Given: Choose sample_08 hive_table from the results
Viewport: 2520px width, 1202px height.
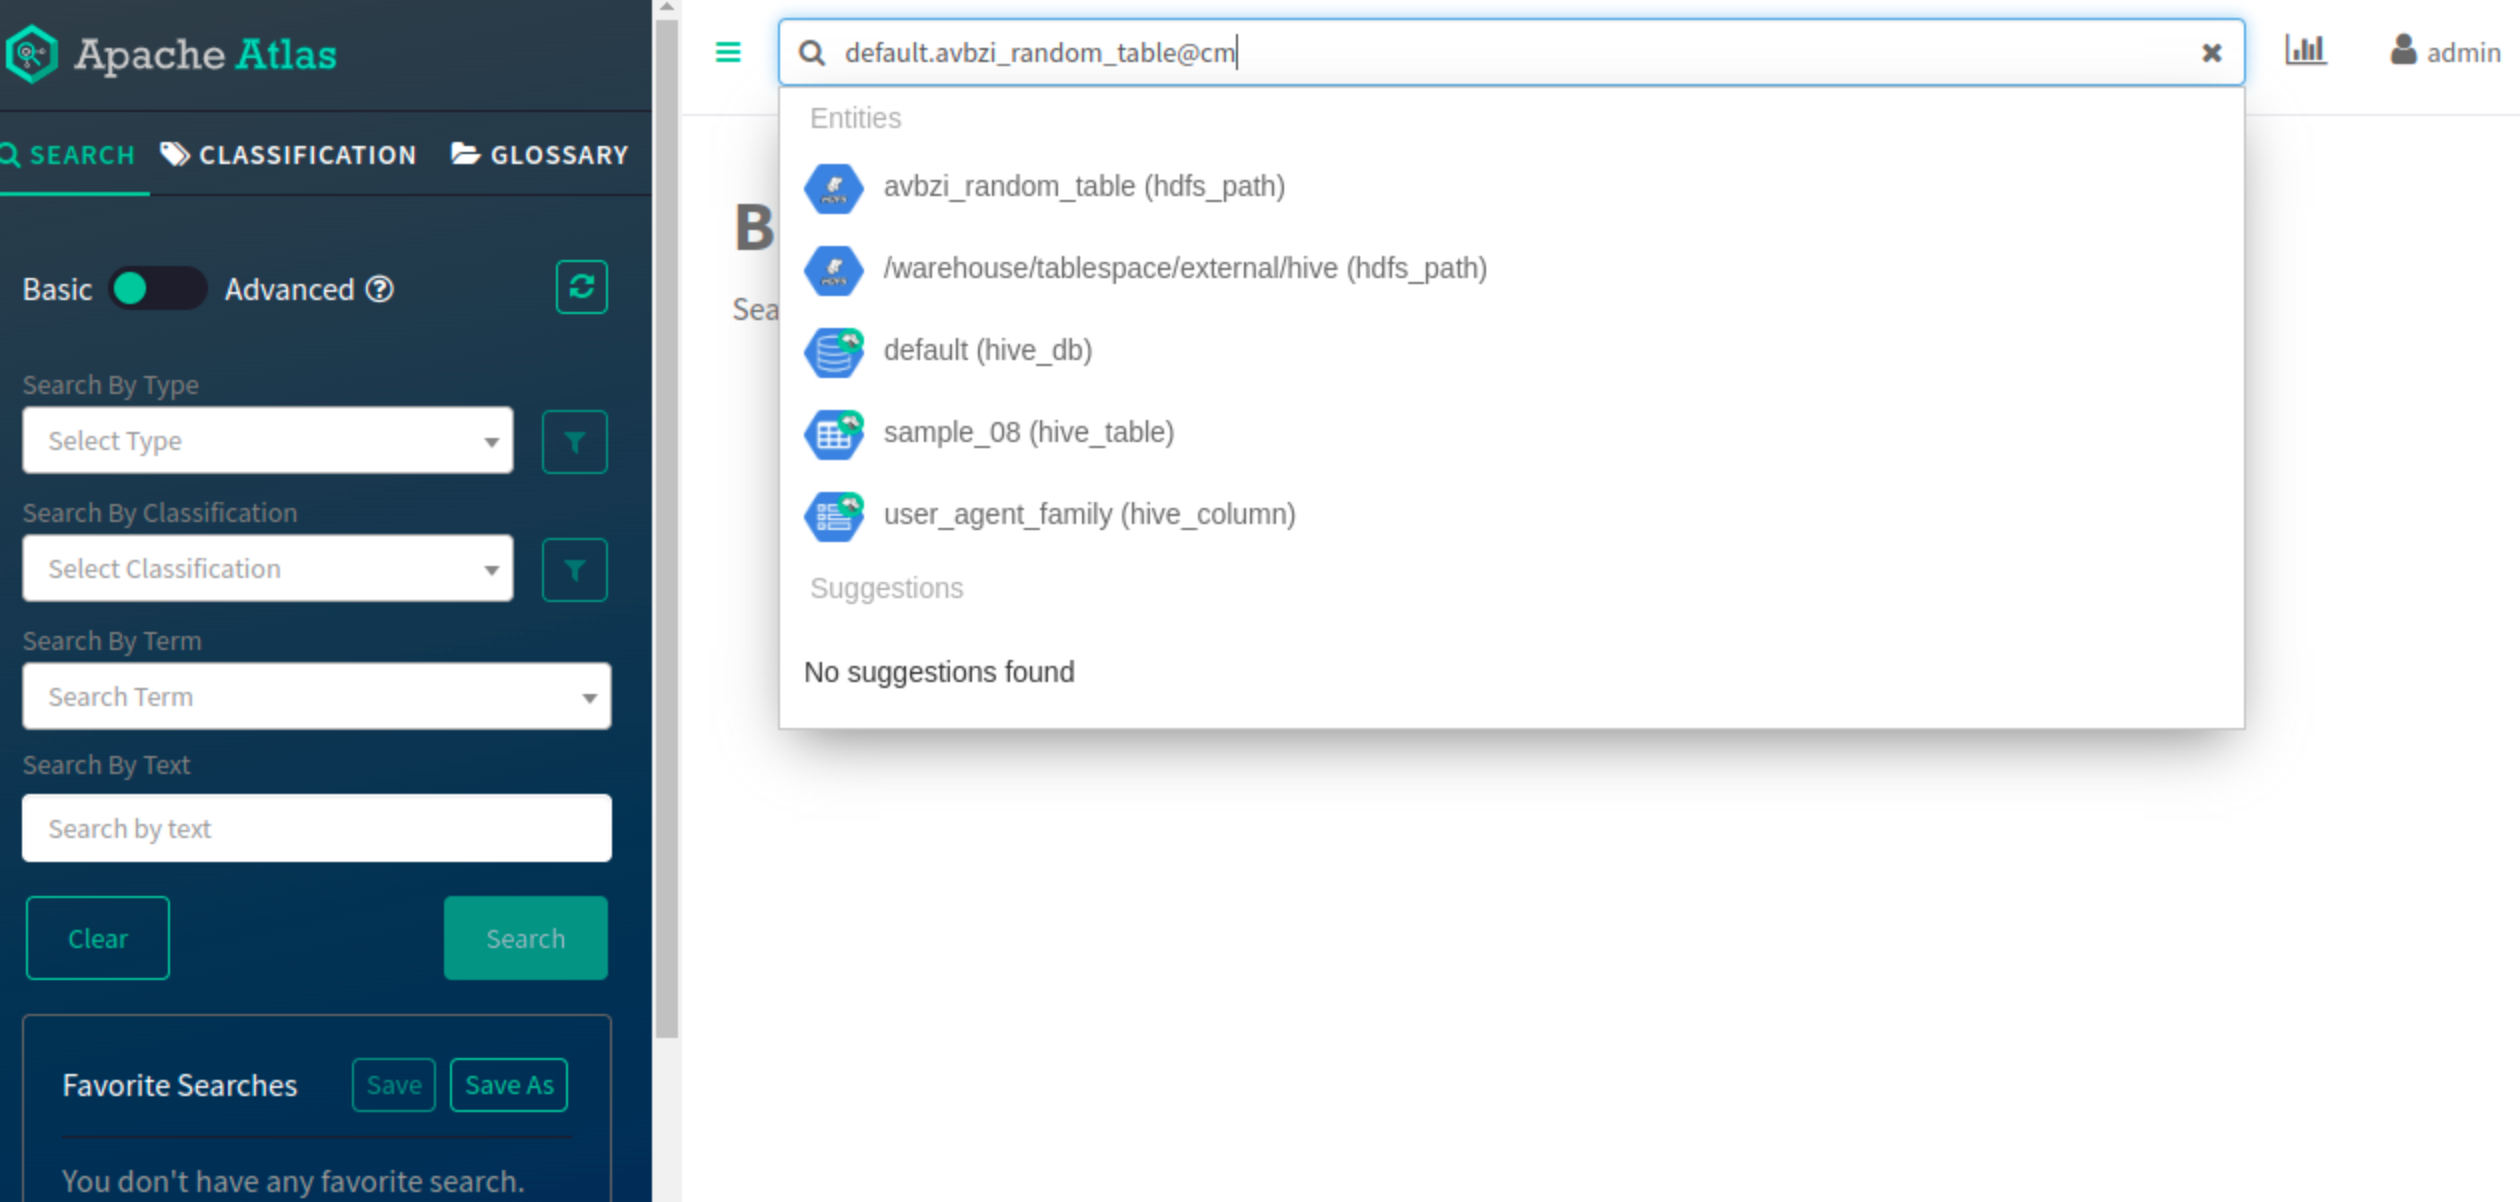Looking at the screenshot, I should pyautogui.click(x=1028, y=433).
